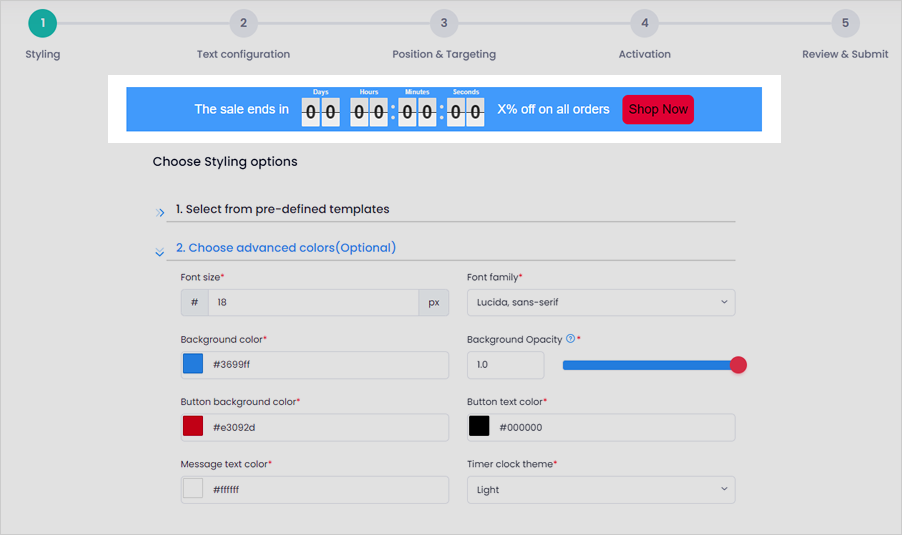The height and width of the screenshot is (535, 902).
Task: Edit Background Opacity value 1.0
Action: (506, 365)
